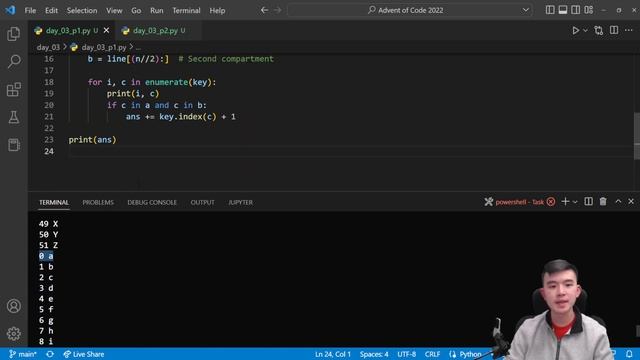640x360 pixels.
Task: Change encoding via UTF-8
Action: point(407,354)
